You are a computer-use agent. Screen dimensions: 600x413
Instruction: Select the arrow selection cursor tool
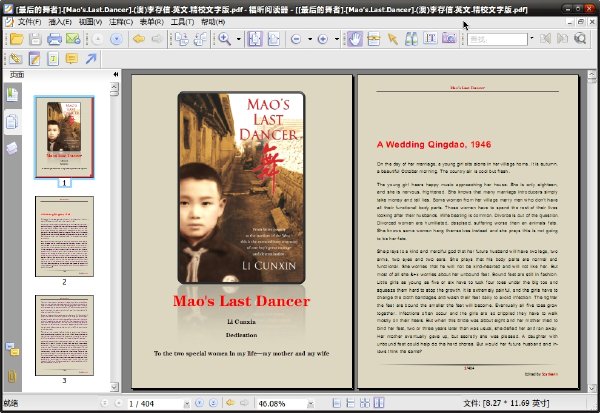tap(393, 39)
